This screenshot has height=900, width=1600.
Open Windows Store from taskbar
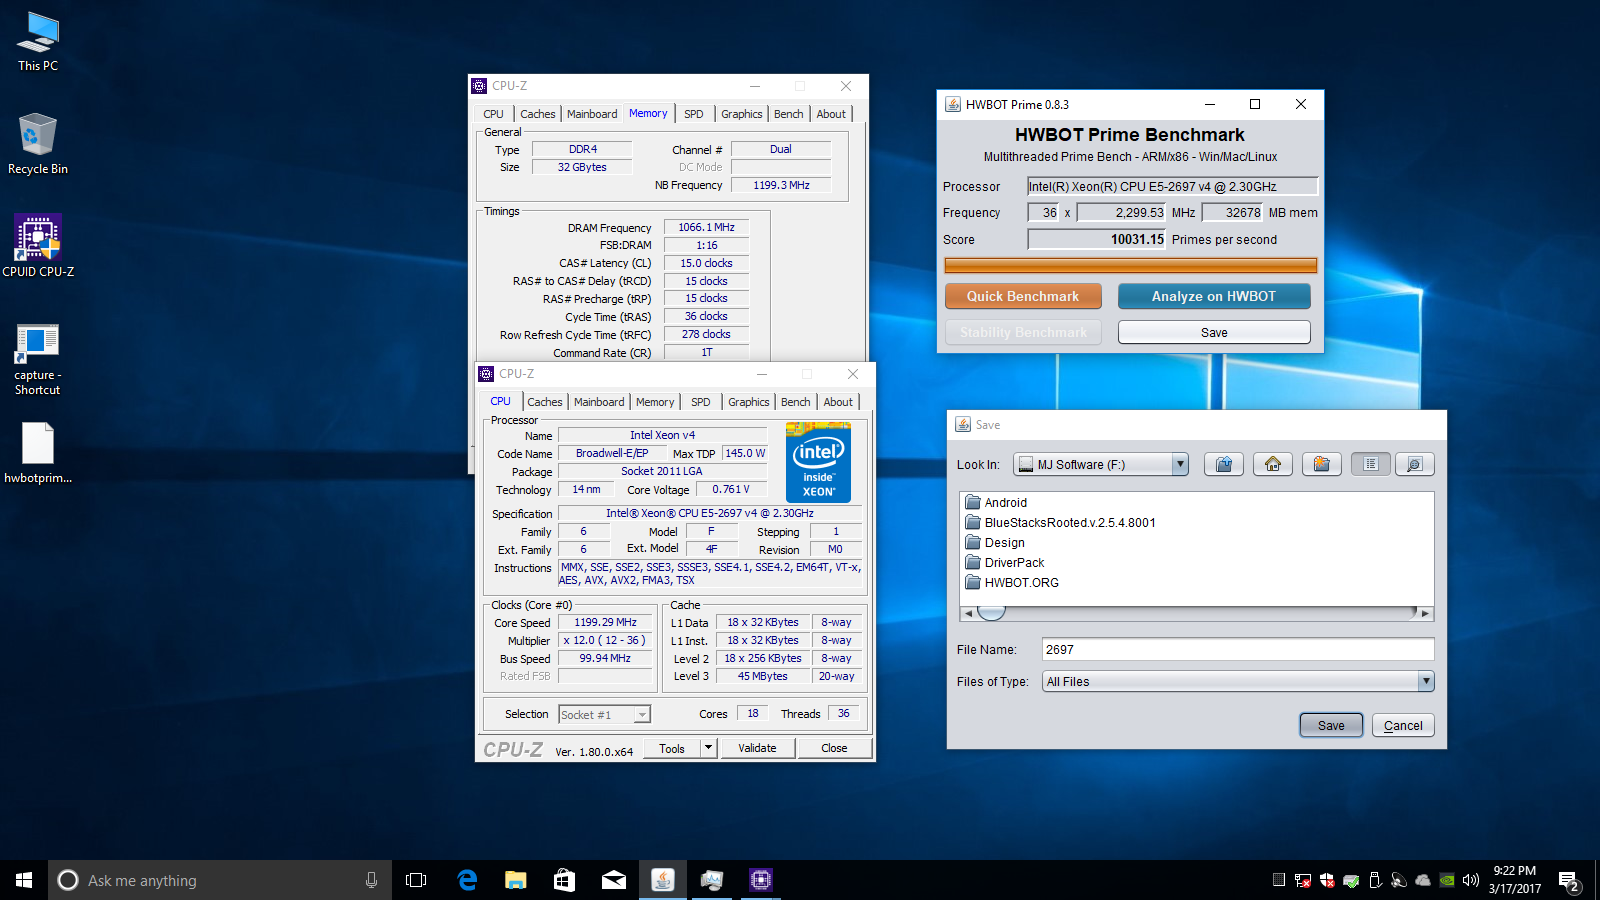pos(564,880)
